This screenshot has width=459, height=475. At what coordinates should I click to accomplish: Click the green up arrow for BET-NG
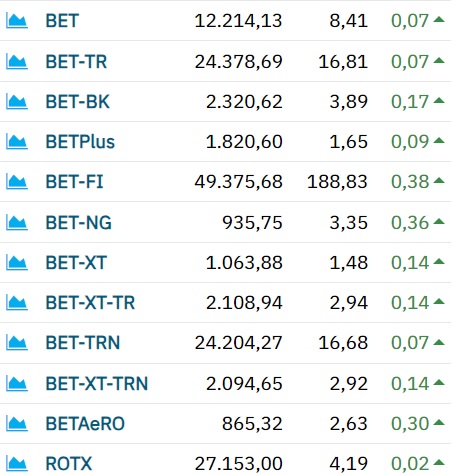(439, 221)
